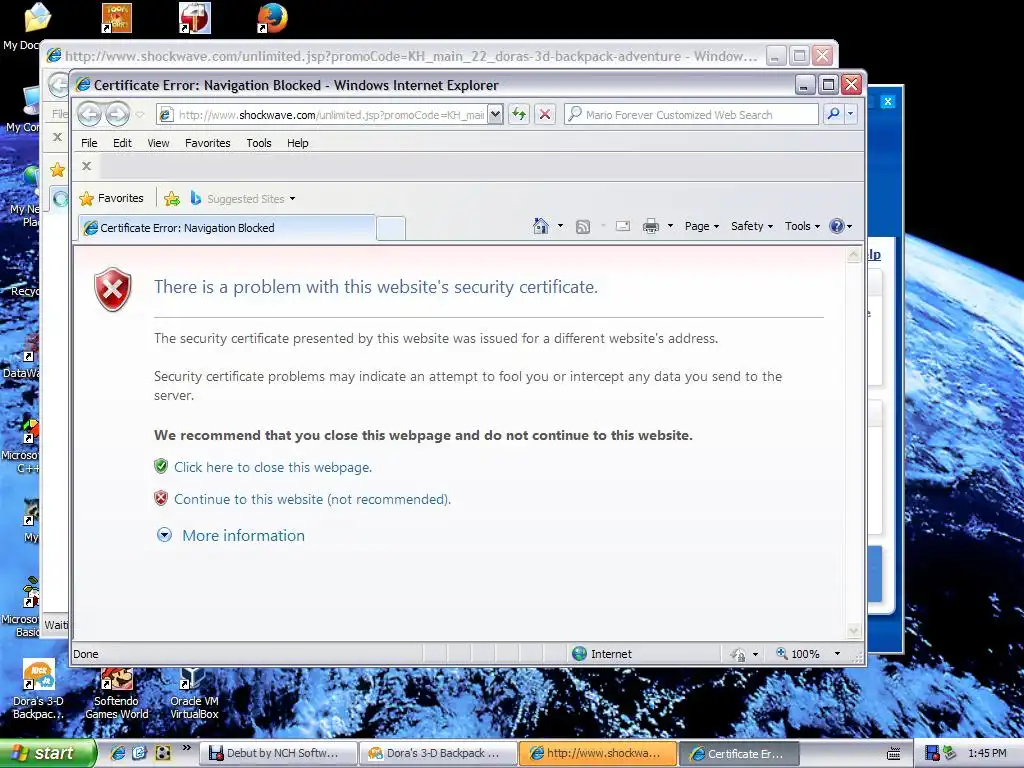Click the system tray clock 1:45 PM
Screen dimensions: 1024x768
[x=987, y=754]
